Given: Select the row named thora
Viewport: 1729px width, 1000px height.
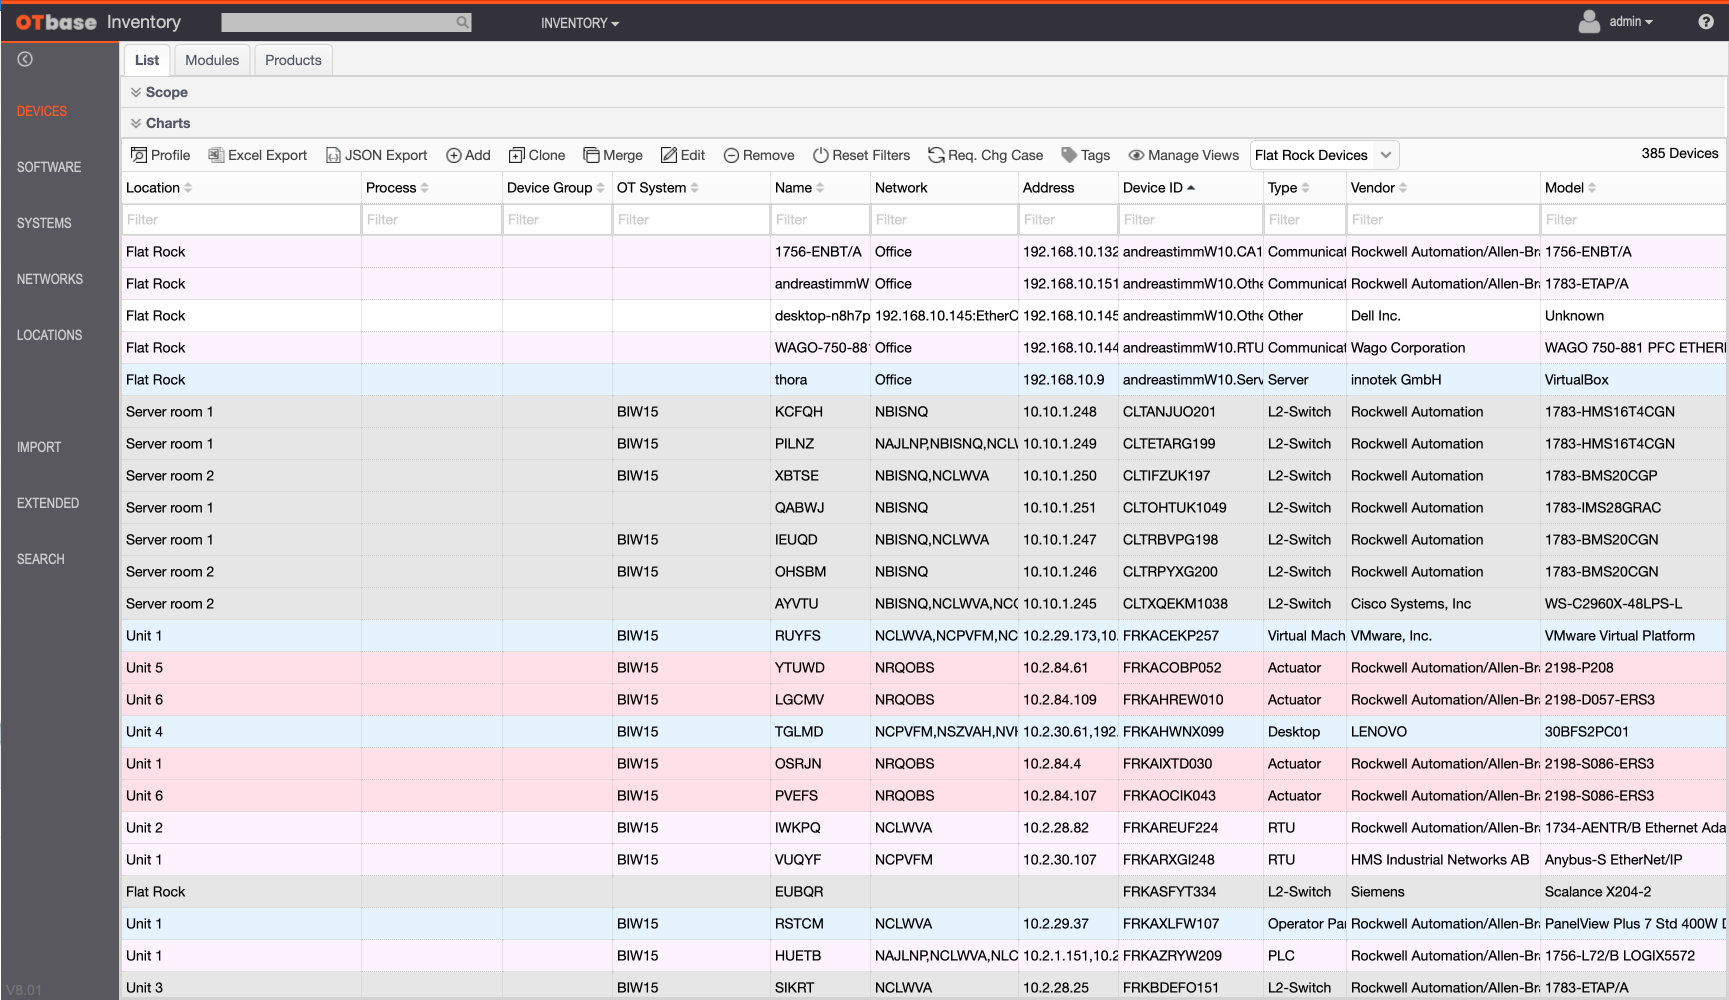Looking at the screenshot, I should [x=923, y=380].
